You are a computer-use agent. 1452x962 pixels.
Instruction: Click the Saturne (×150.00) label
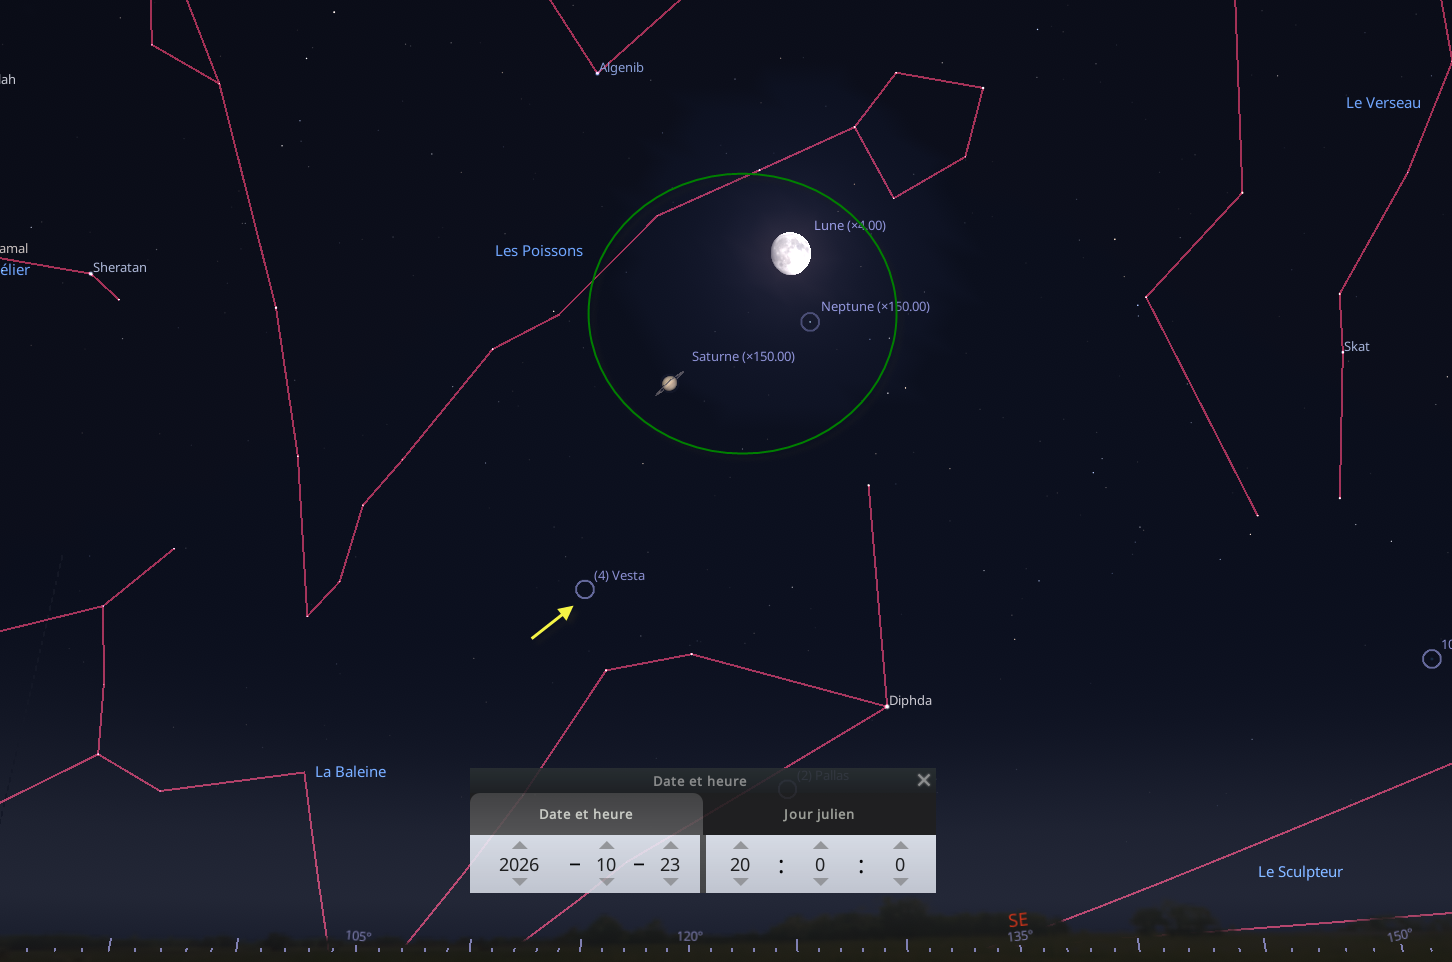pos(743,357)
